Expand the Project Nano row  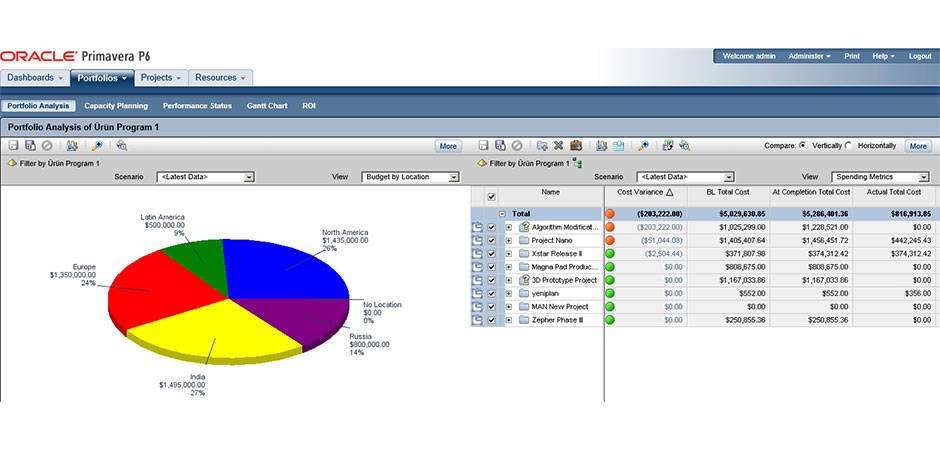pyautogui.click(x=508, y=240)
